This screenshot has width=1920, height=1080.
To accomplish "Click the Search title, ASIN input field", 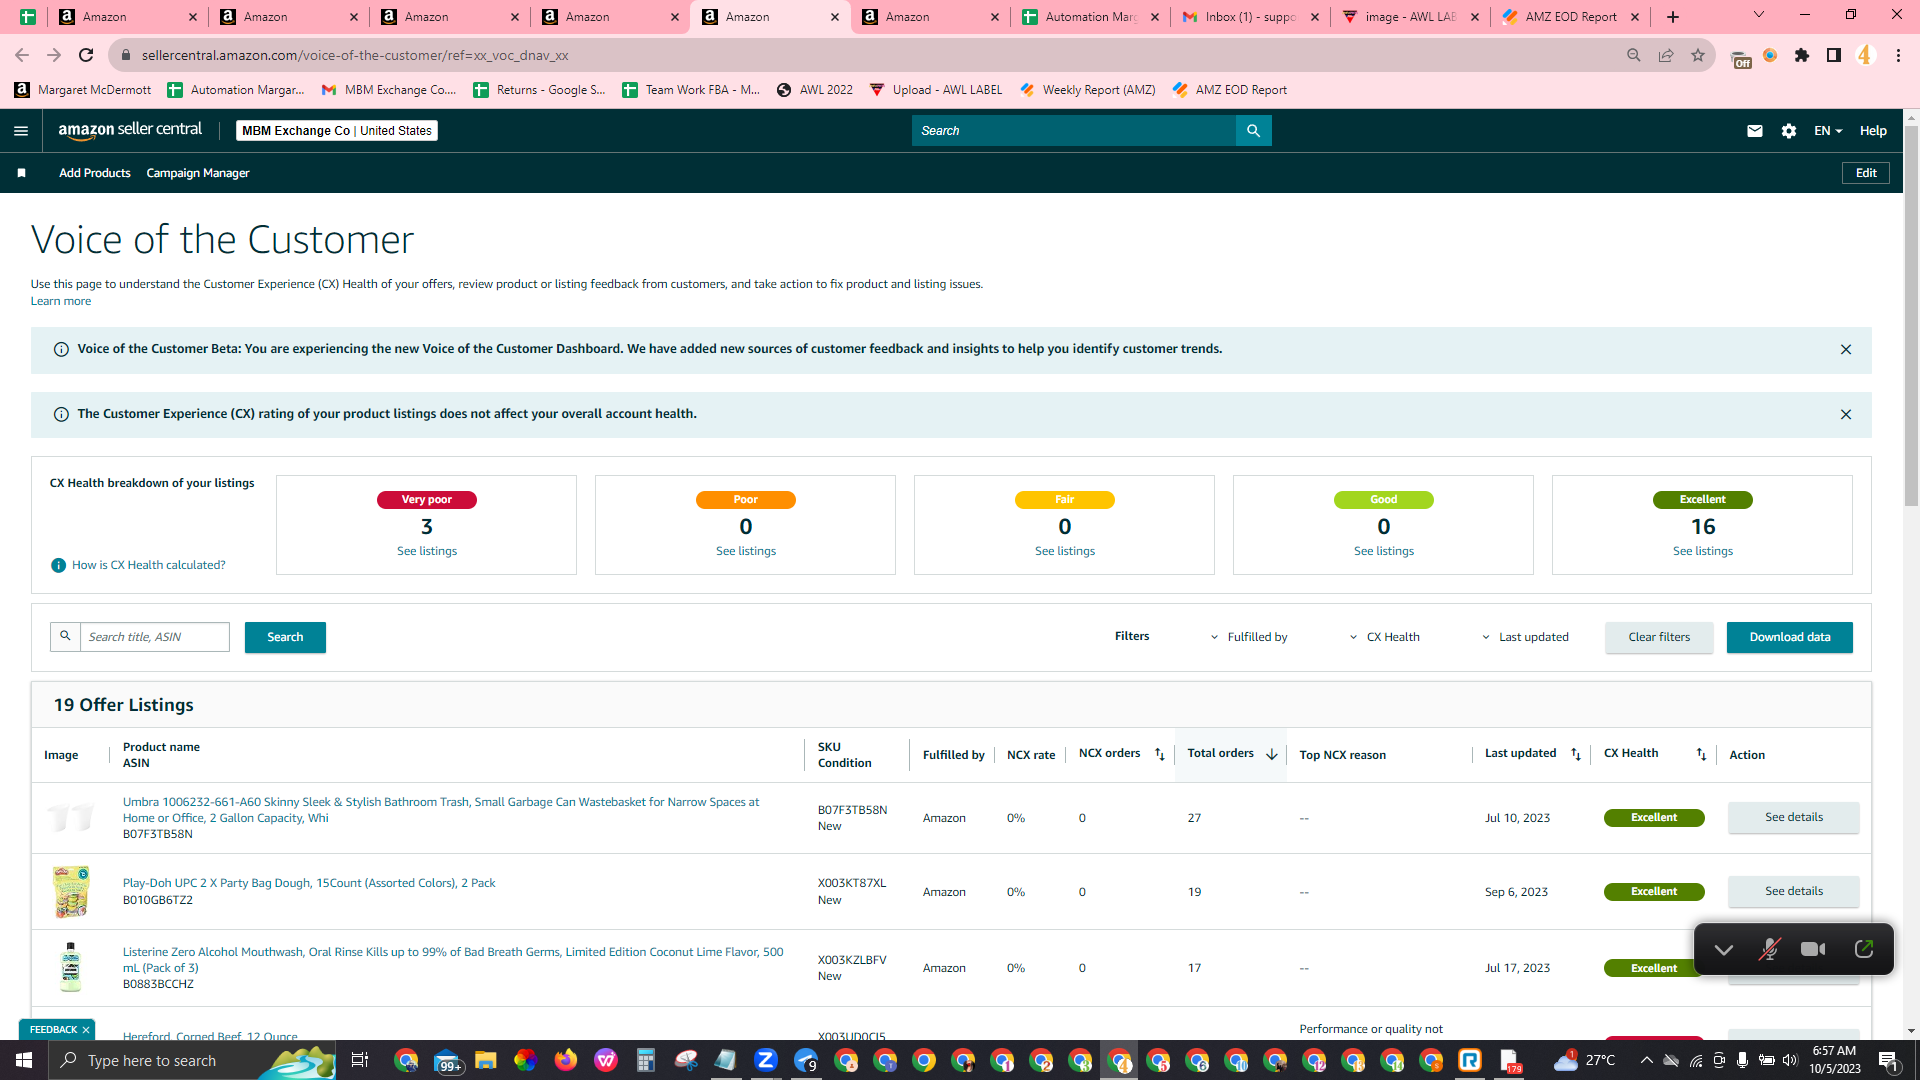I will click(x=155, y=637).
